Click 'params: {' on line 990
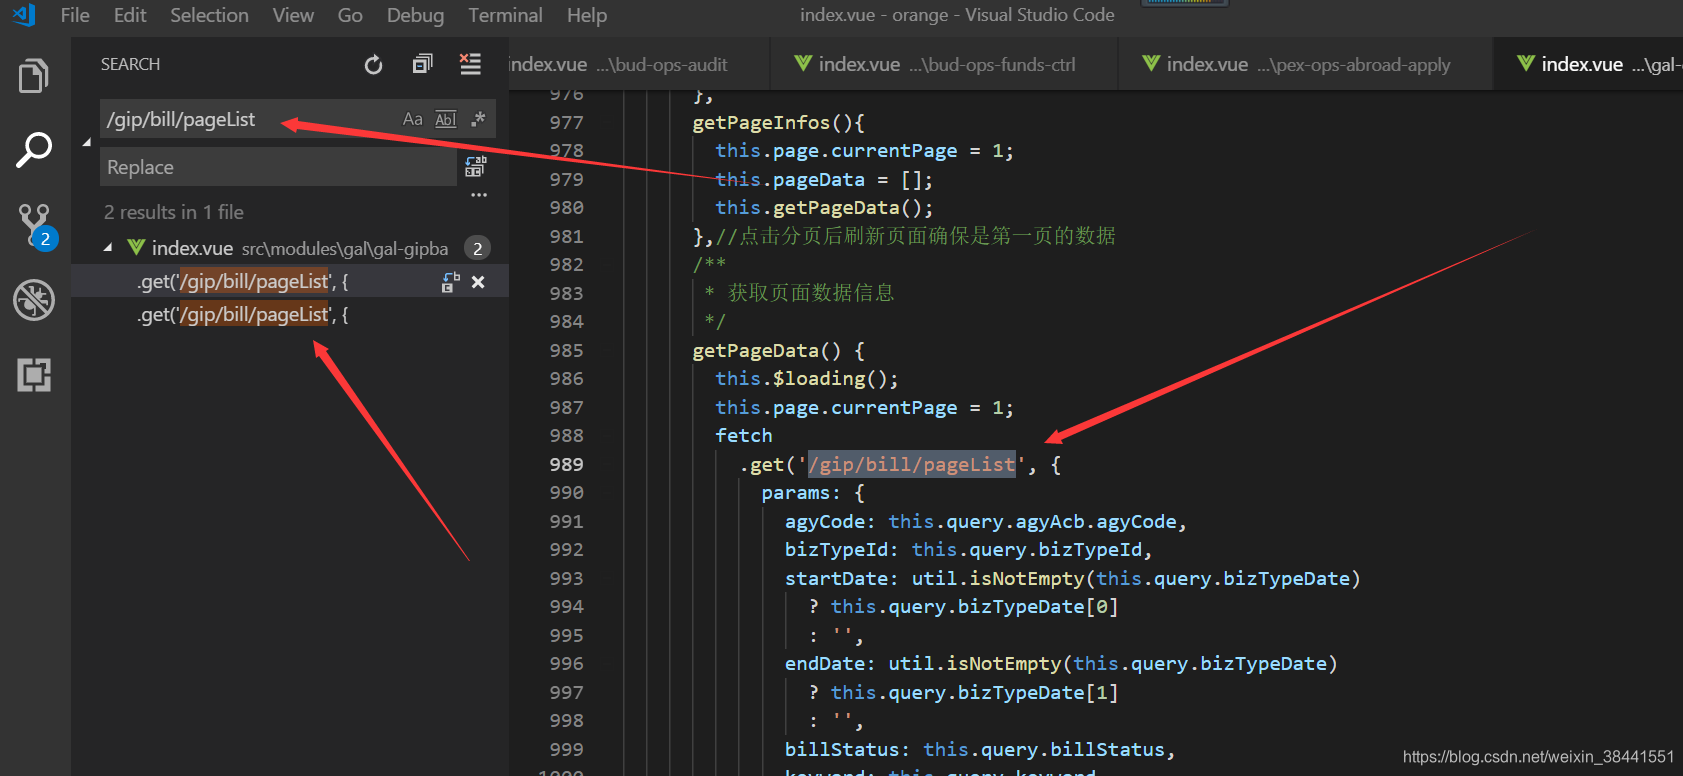1683x776 pixels. click(x=813, y=493)
